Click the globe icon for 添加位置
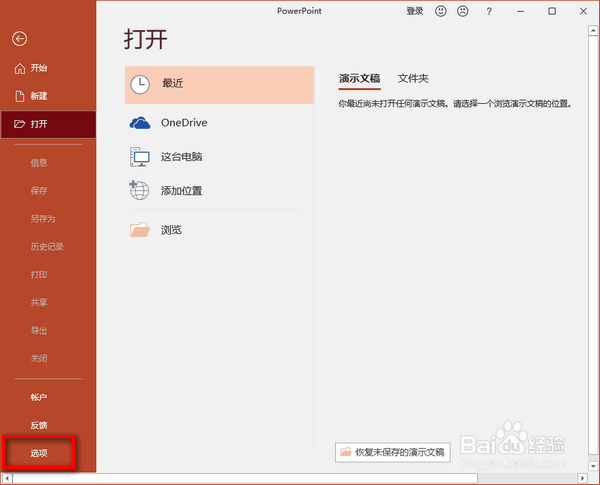This screenshot has width=600, height=485. click(139, 190)
